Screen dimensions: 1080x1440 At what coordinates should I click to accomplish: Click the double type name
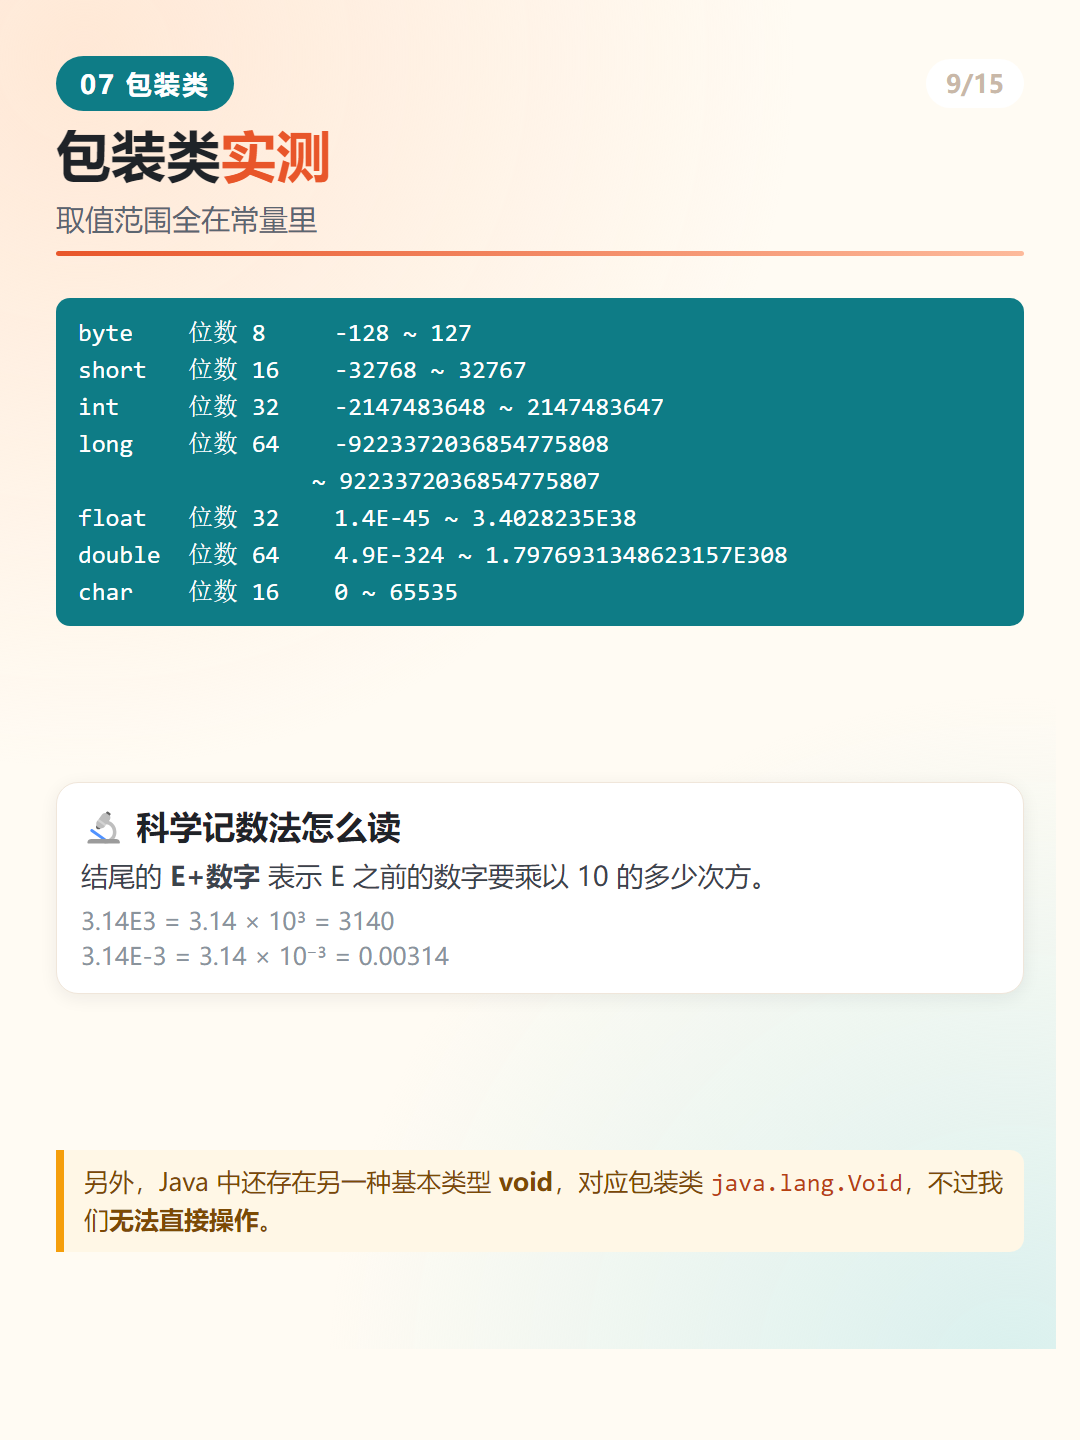119,555
